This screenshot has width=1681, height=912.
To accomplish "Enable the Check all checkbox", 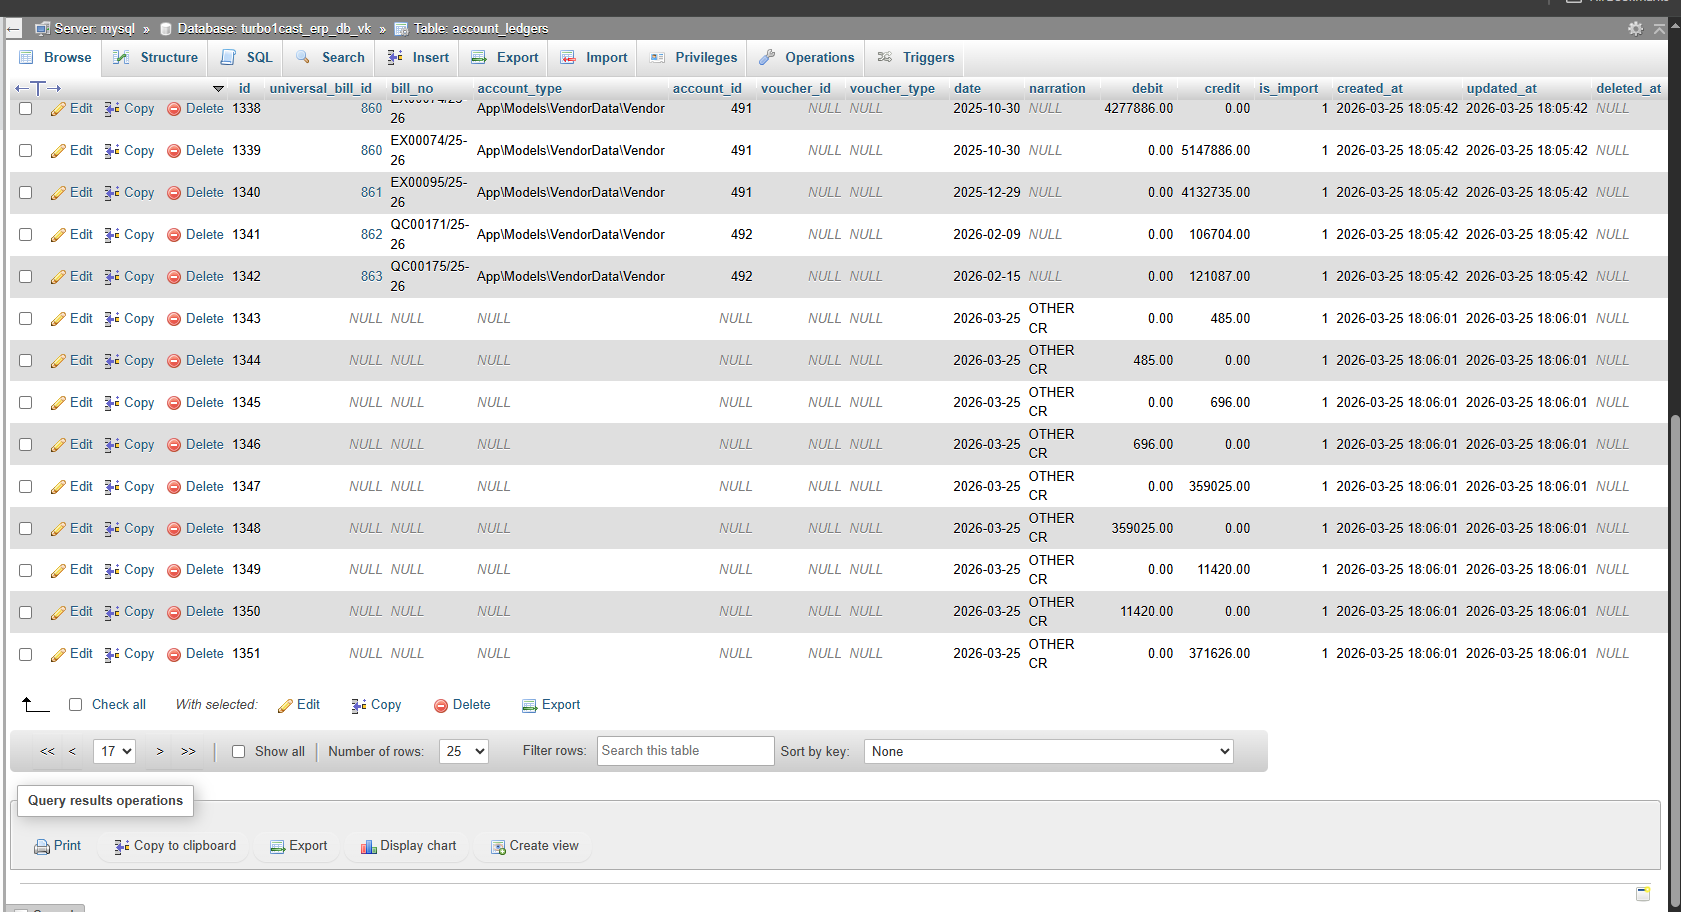I will pos(75,705).
